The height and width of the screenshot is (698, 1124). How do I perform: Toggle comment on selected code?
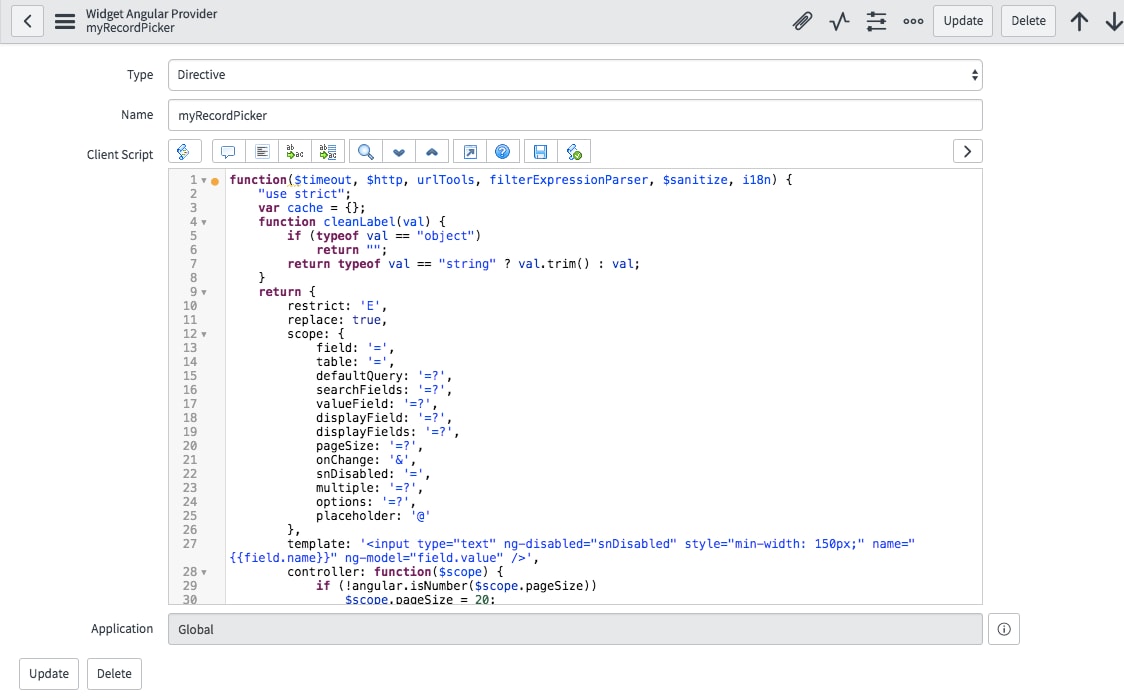tap(228, 152)
